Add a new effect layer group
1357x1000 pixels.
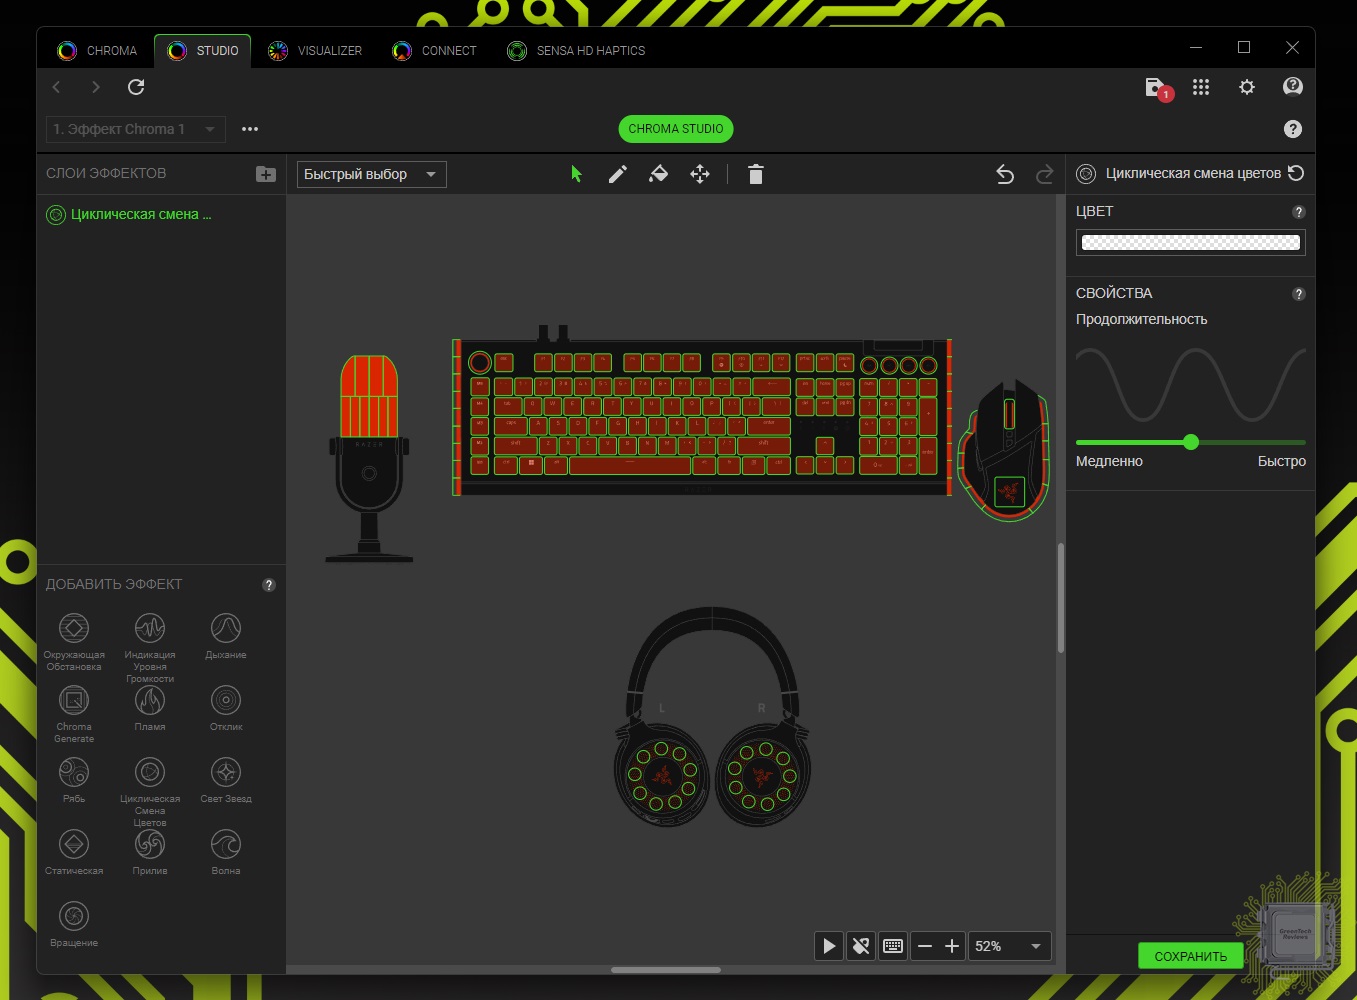265,174
